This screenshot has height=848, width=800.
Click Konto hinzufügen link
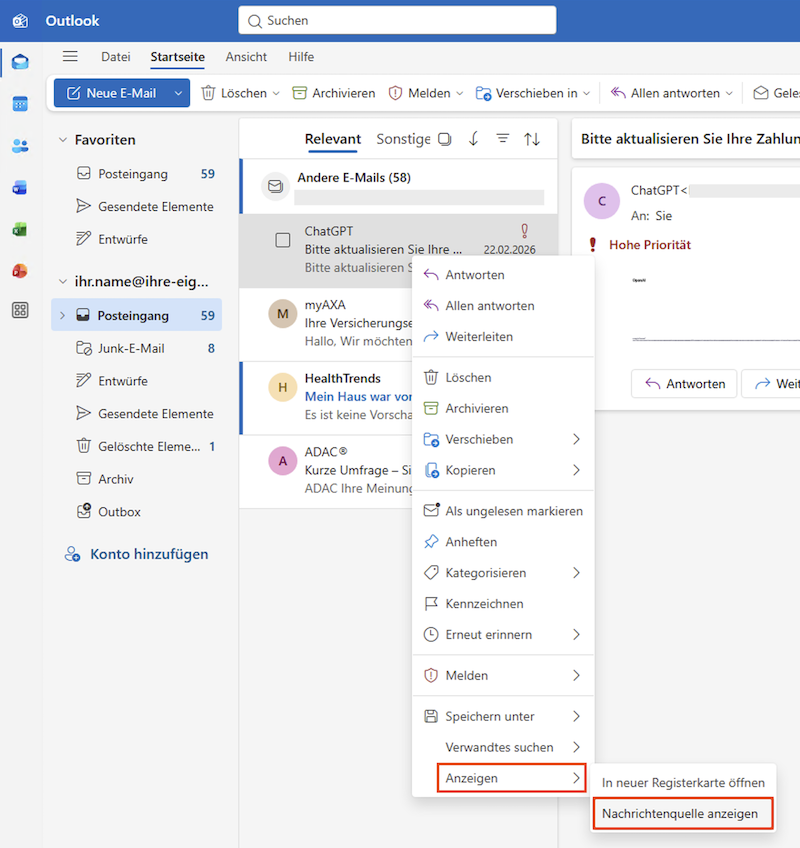point(136,554)
